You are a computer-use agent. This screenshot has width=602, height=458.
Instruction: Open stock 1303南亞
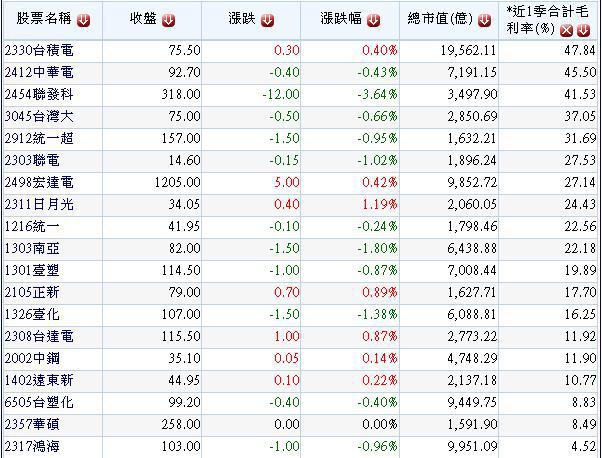[32, 248]
